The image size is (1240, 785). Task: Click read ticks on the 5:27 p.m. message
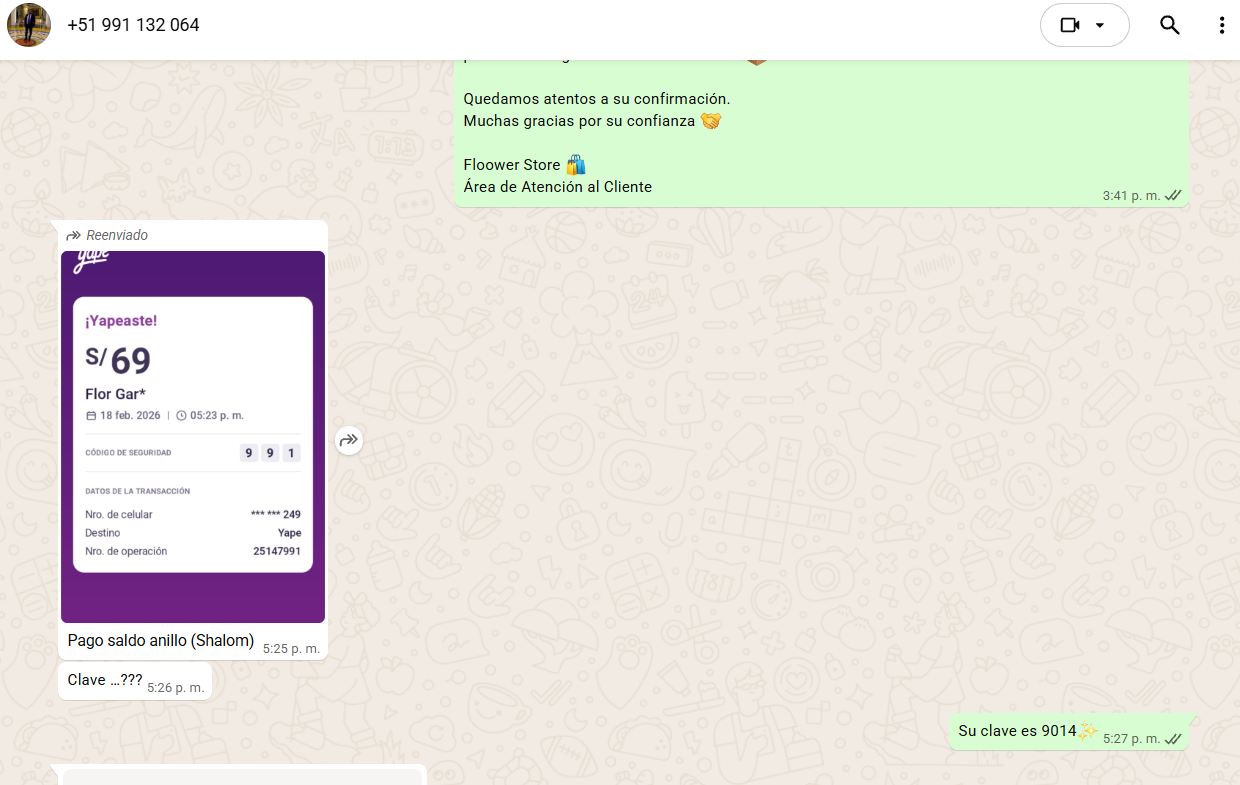(x=1174, y=739)
